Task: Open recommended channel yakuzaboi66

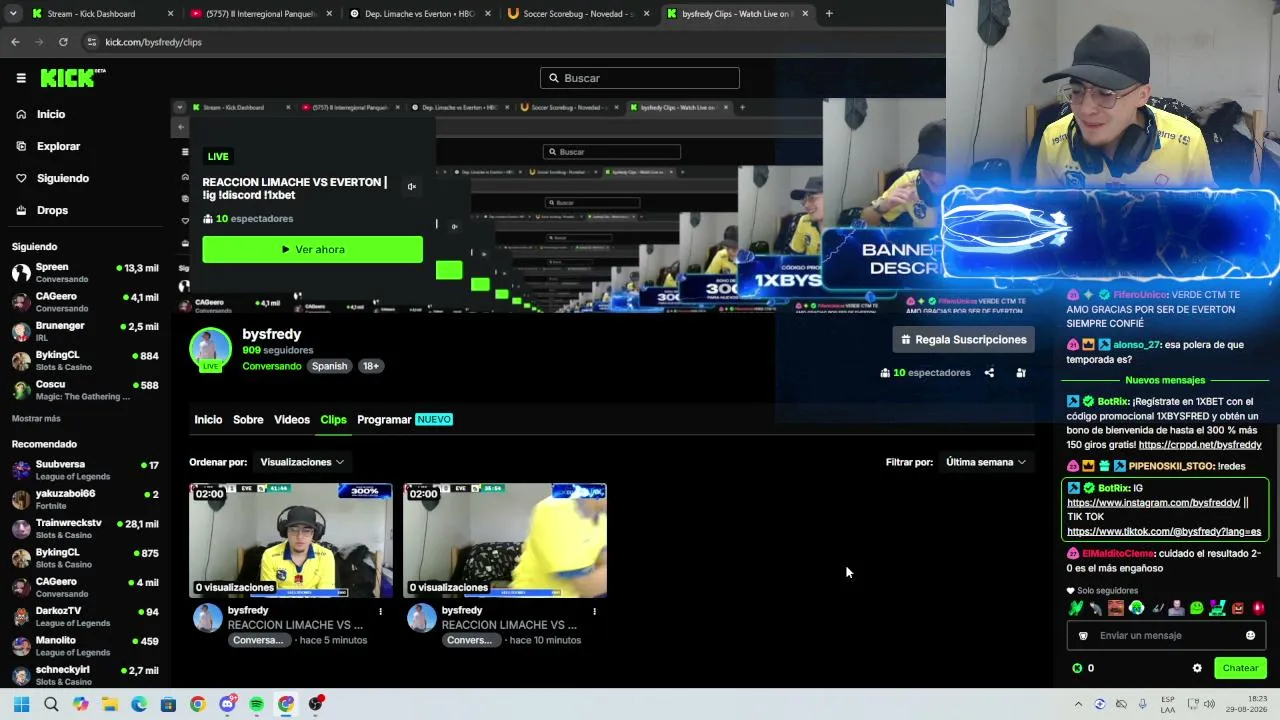Action: pyautogui.click(x=85, y=499)
